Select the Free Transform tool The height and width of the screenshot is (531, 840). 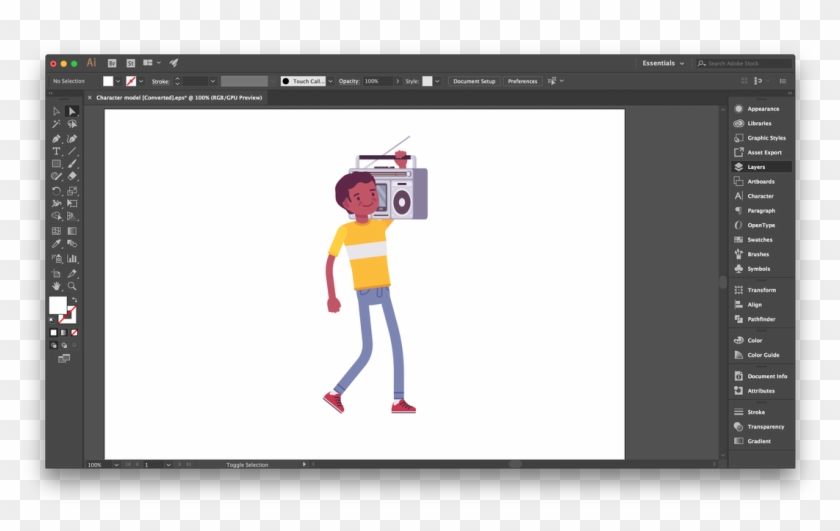72,203
